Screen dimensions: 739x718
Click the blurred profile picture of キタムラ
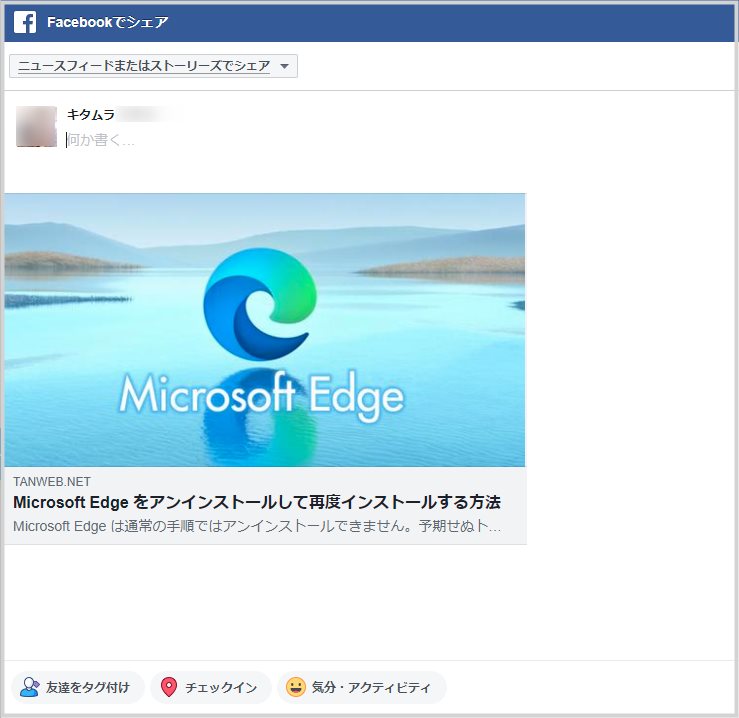pyautogui.click(x=36, y=126)
